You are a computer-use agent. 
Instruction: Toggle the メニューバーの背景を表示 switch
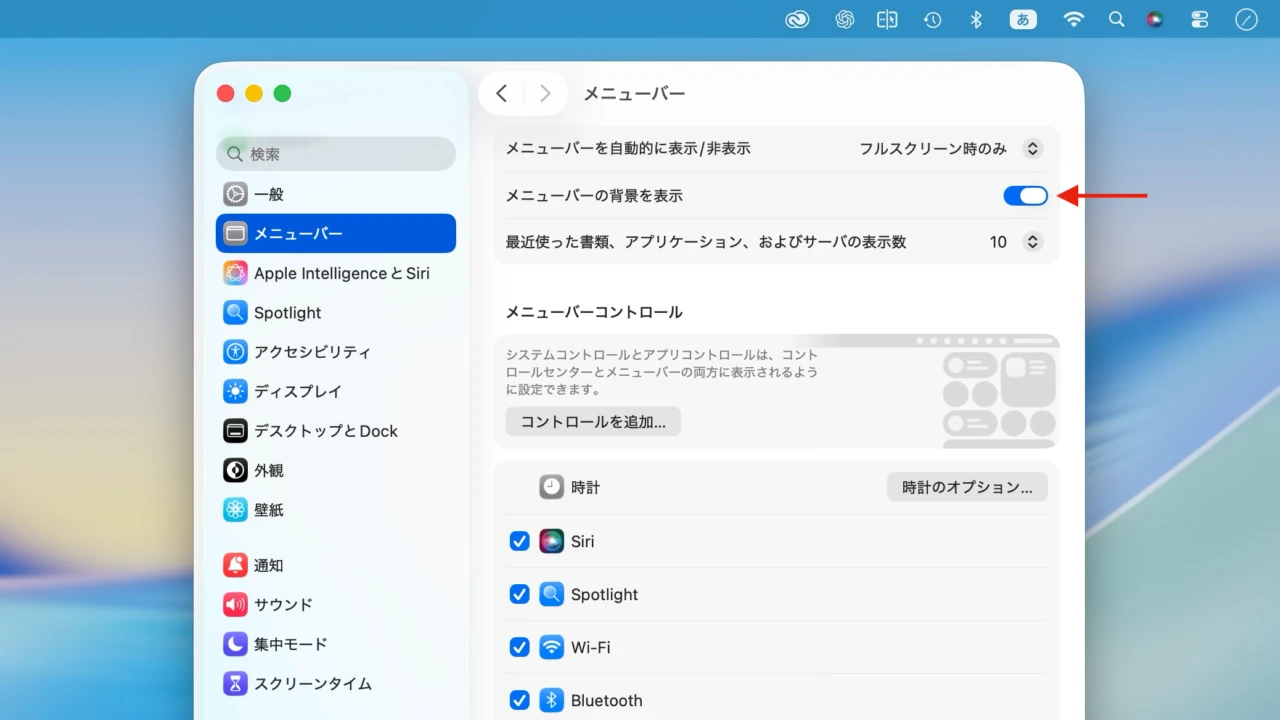click(1025, 196)
